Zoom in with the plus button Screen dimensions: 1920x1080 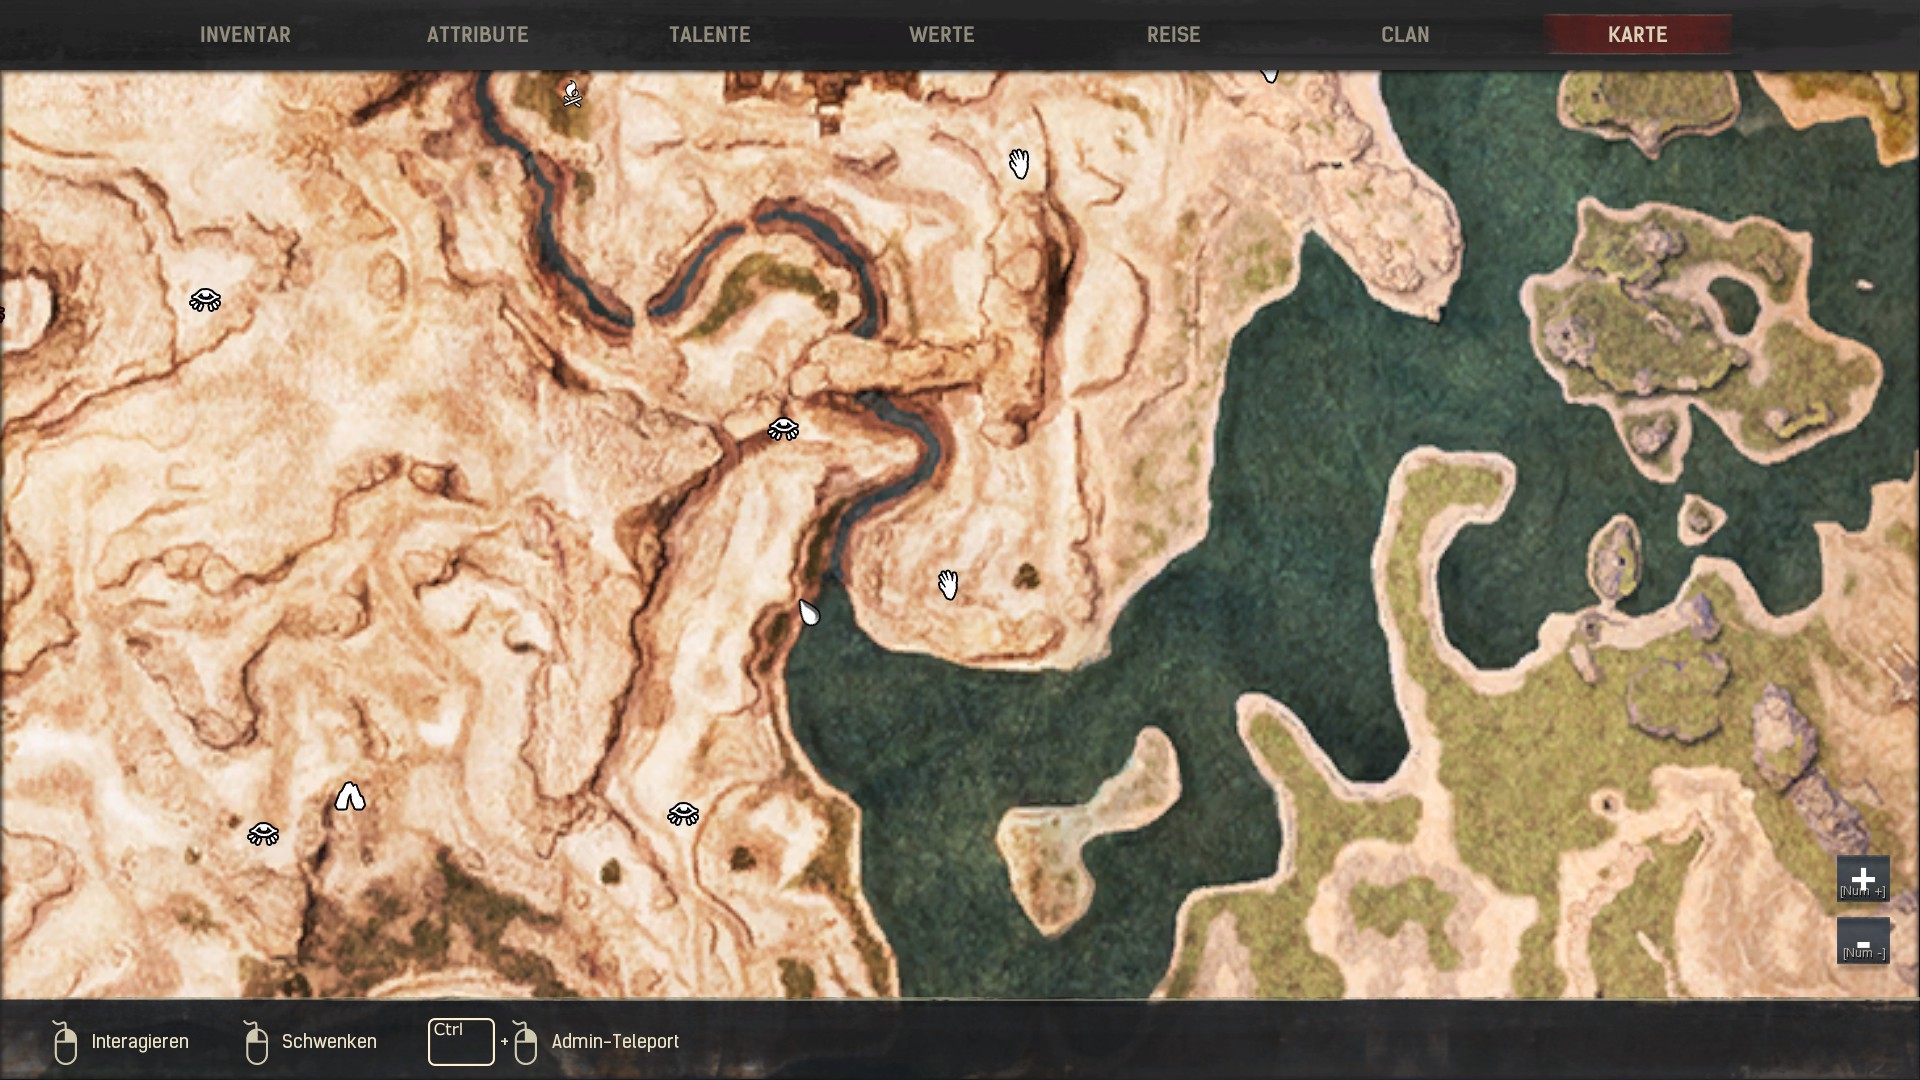(1862, 879)
